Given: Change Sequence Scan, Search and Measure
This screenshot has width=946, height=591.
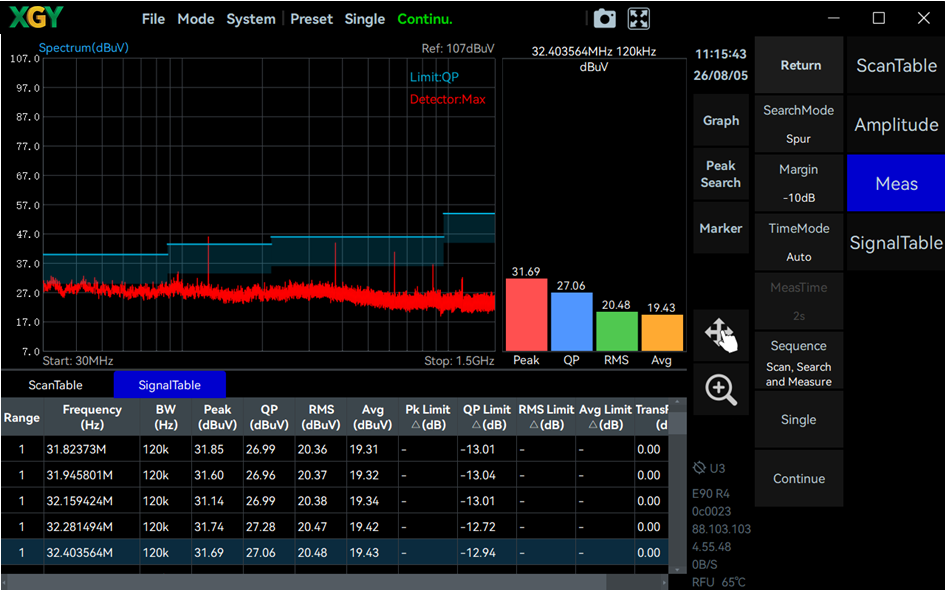Looking at the screenshot, I should (799, 361).
